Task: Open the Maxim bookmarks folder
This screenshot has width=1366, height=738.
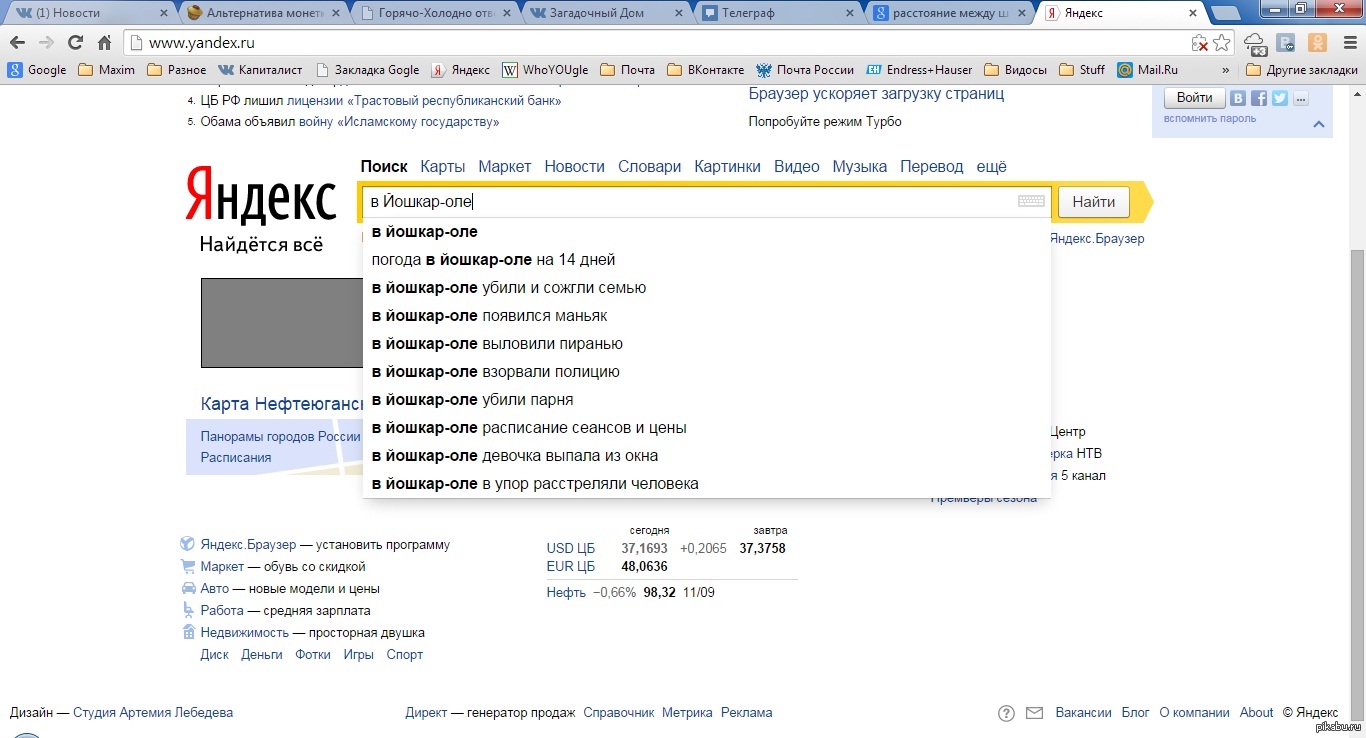Action: click(106, 70)
